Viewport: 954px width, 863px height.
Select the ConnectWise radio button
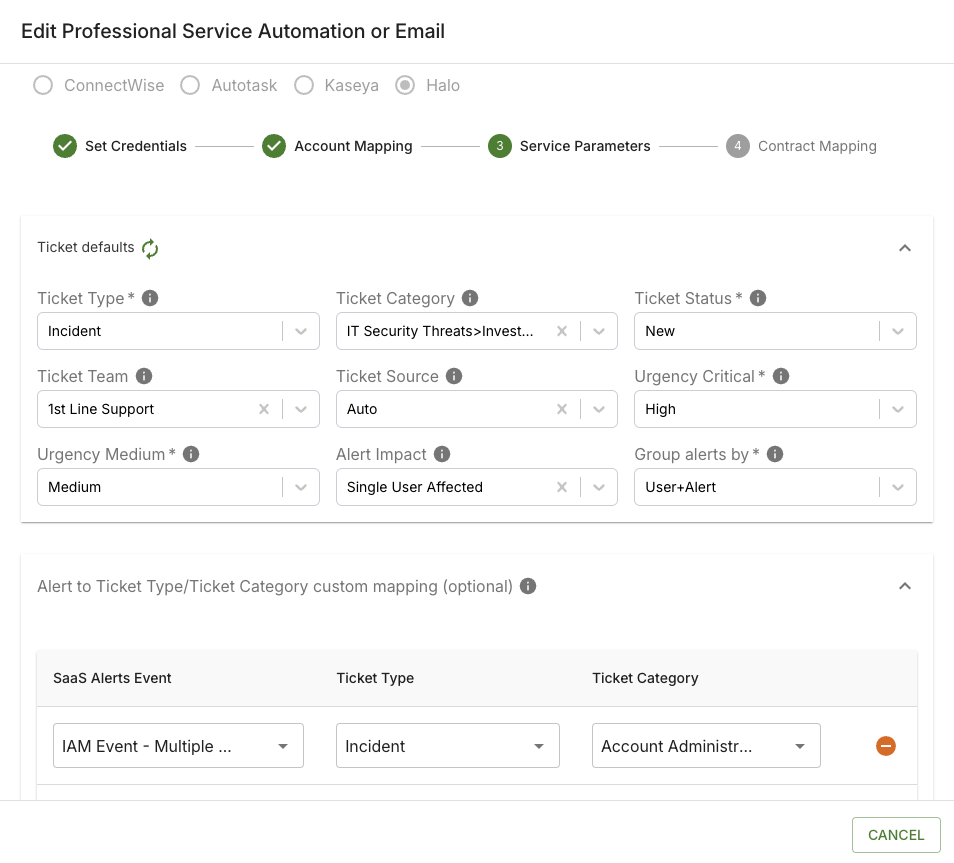point(43,86)
